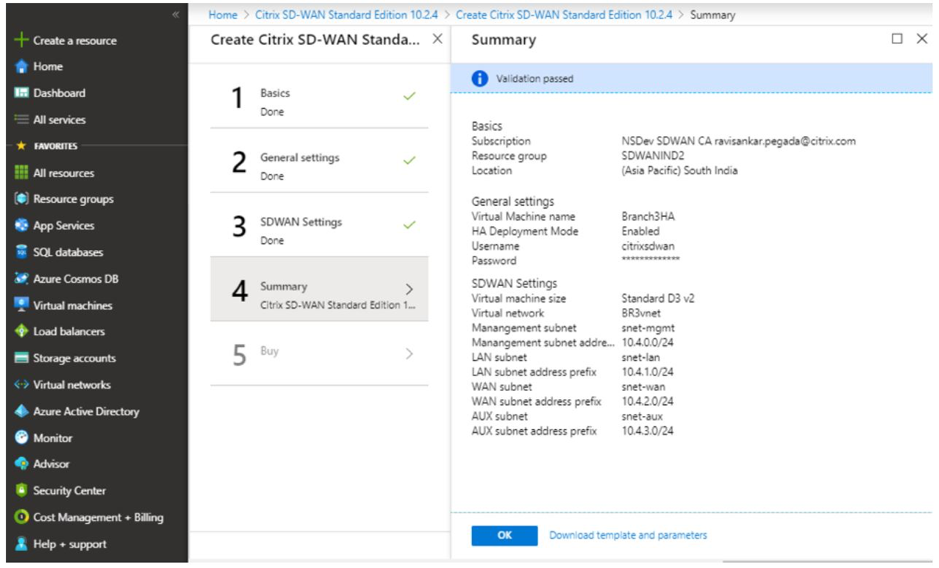
Task: Click the Resource groups cube icon
Action: pos(22,199)
